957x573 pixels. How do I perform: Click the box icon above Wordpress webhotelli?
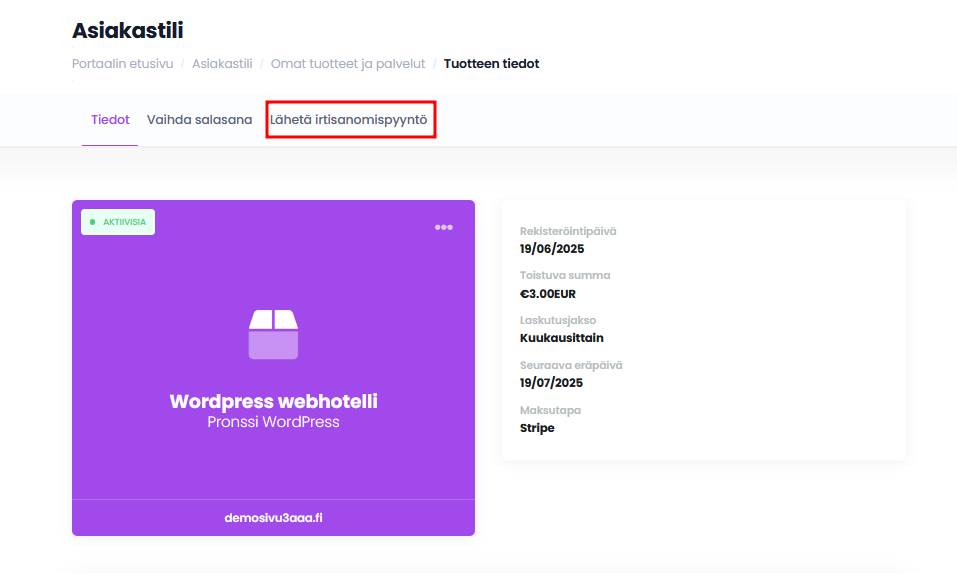pyautogui.click(x=273, y=334)
